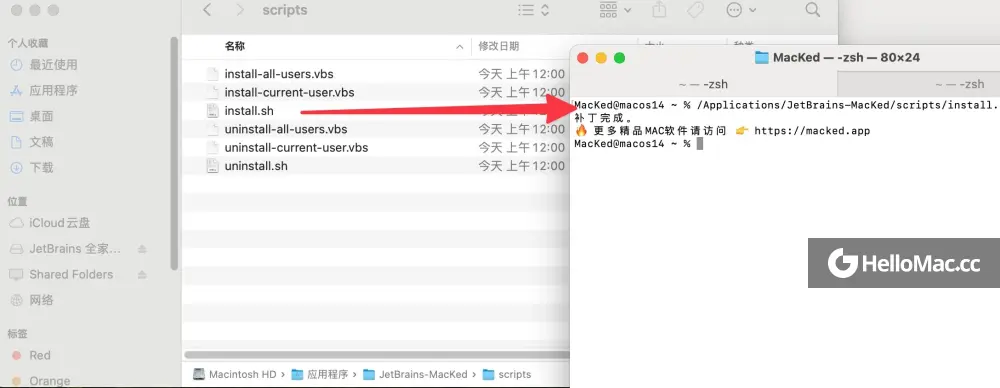Zoom the Terminal window with the green button
1000x388 pixels.
click(x=619, y=58)
